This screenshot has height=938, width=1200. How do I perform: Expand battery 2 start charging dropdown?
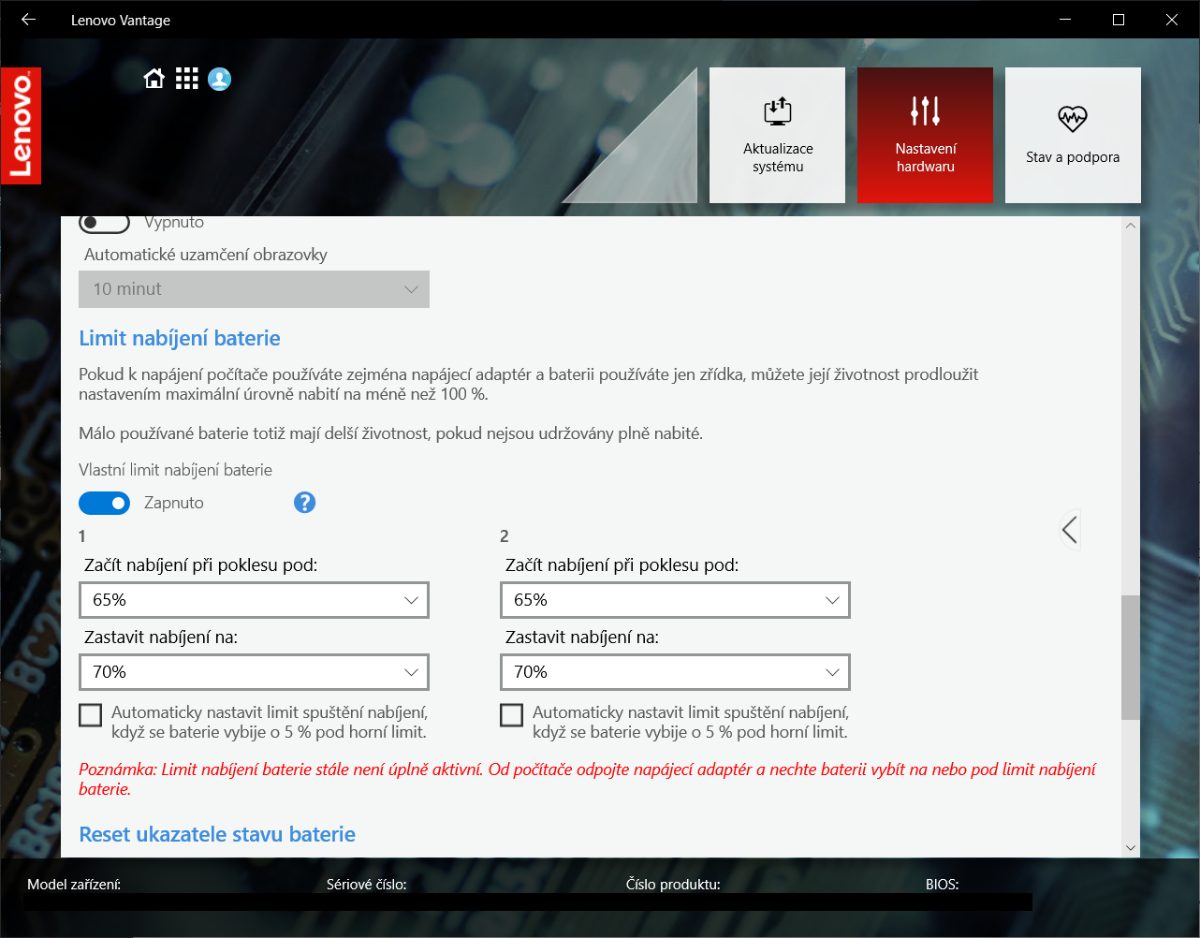tap(675, 600)
